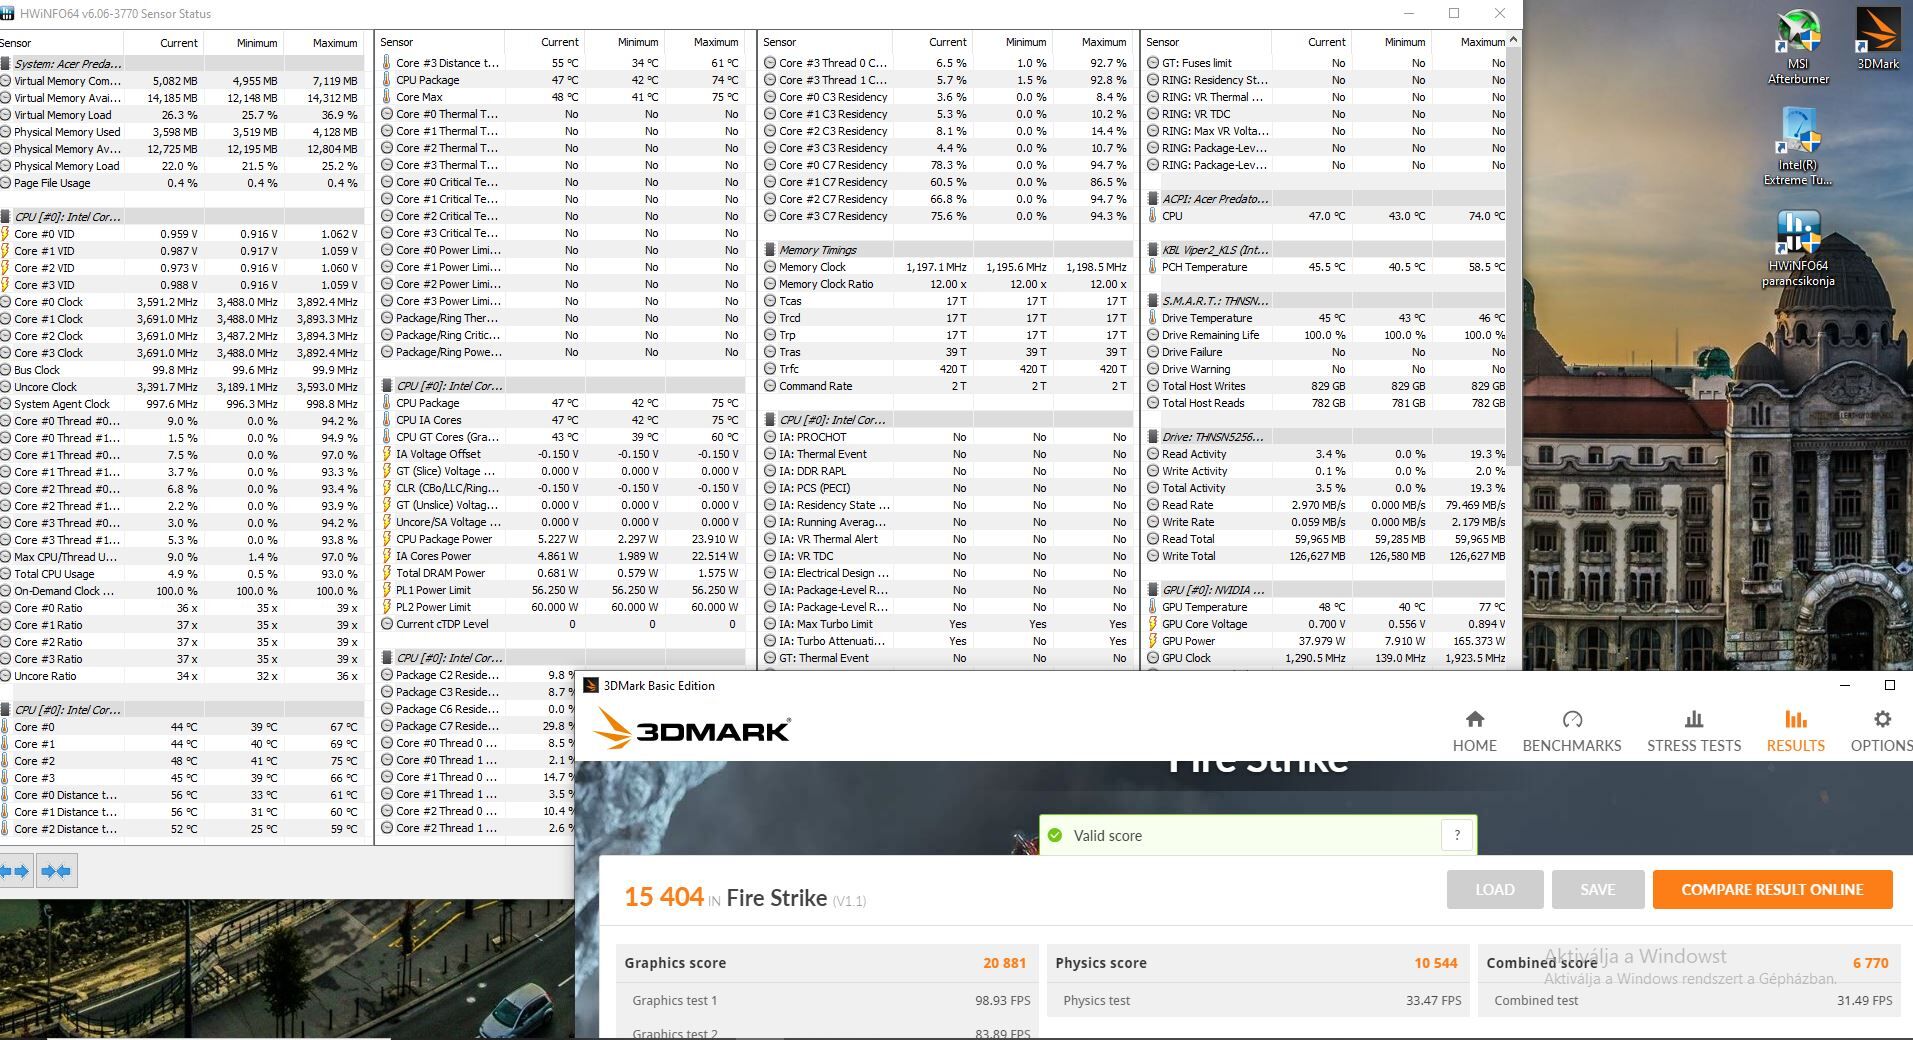Click the Virtual Memory Committed row icon
1913x1040 pixels.
point(6,81)
